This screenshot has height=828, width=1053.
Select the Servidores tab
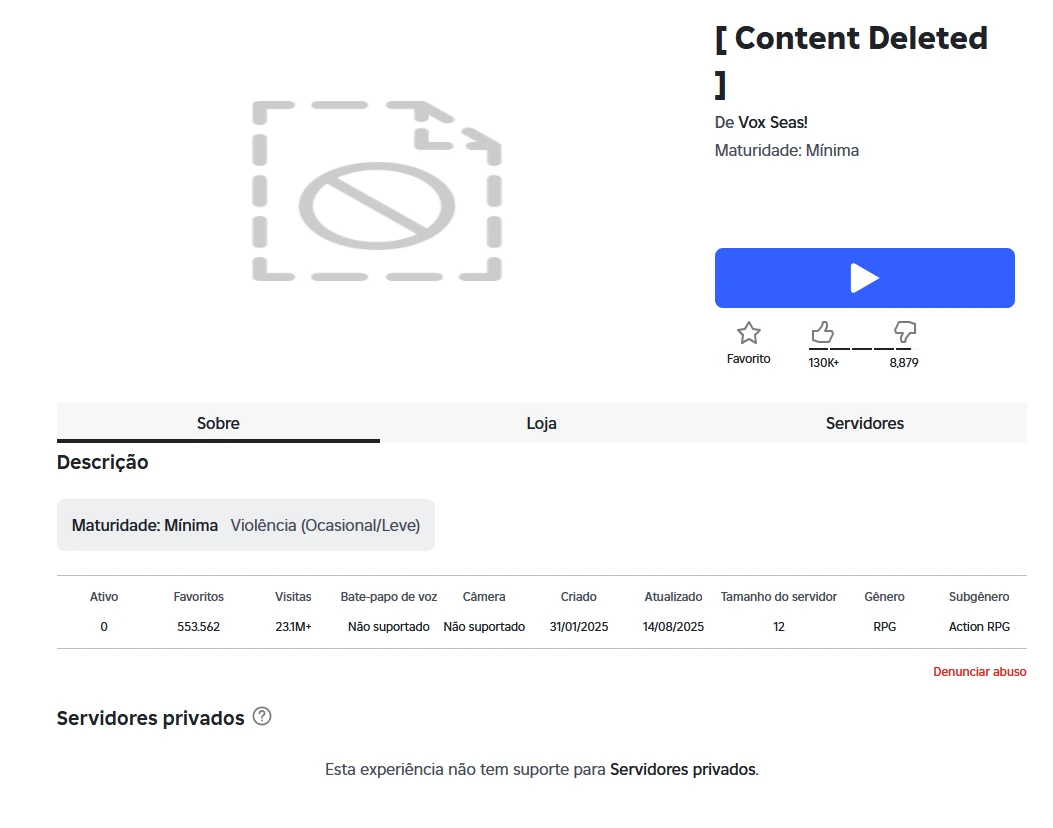pos(864,423)
